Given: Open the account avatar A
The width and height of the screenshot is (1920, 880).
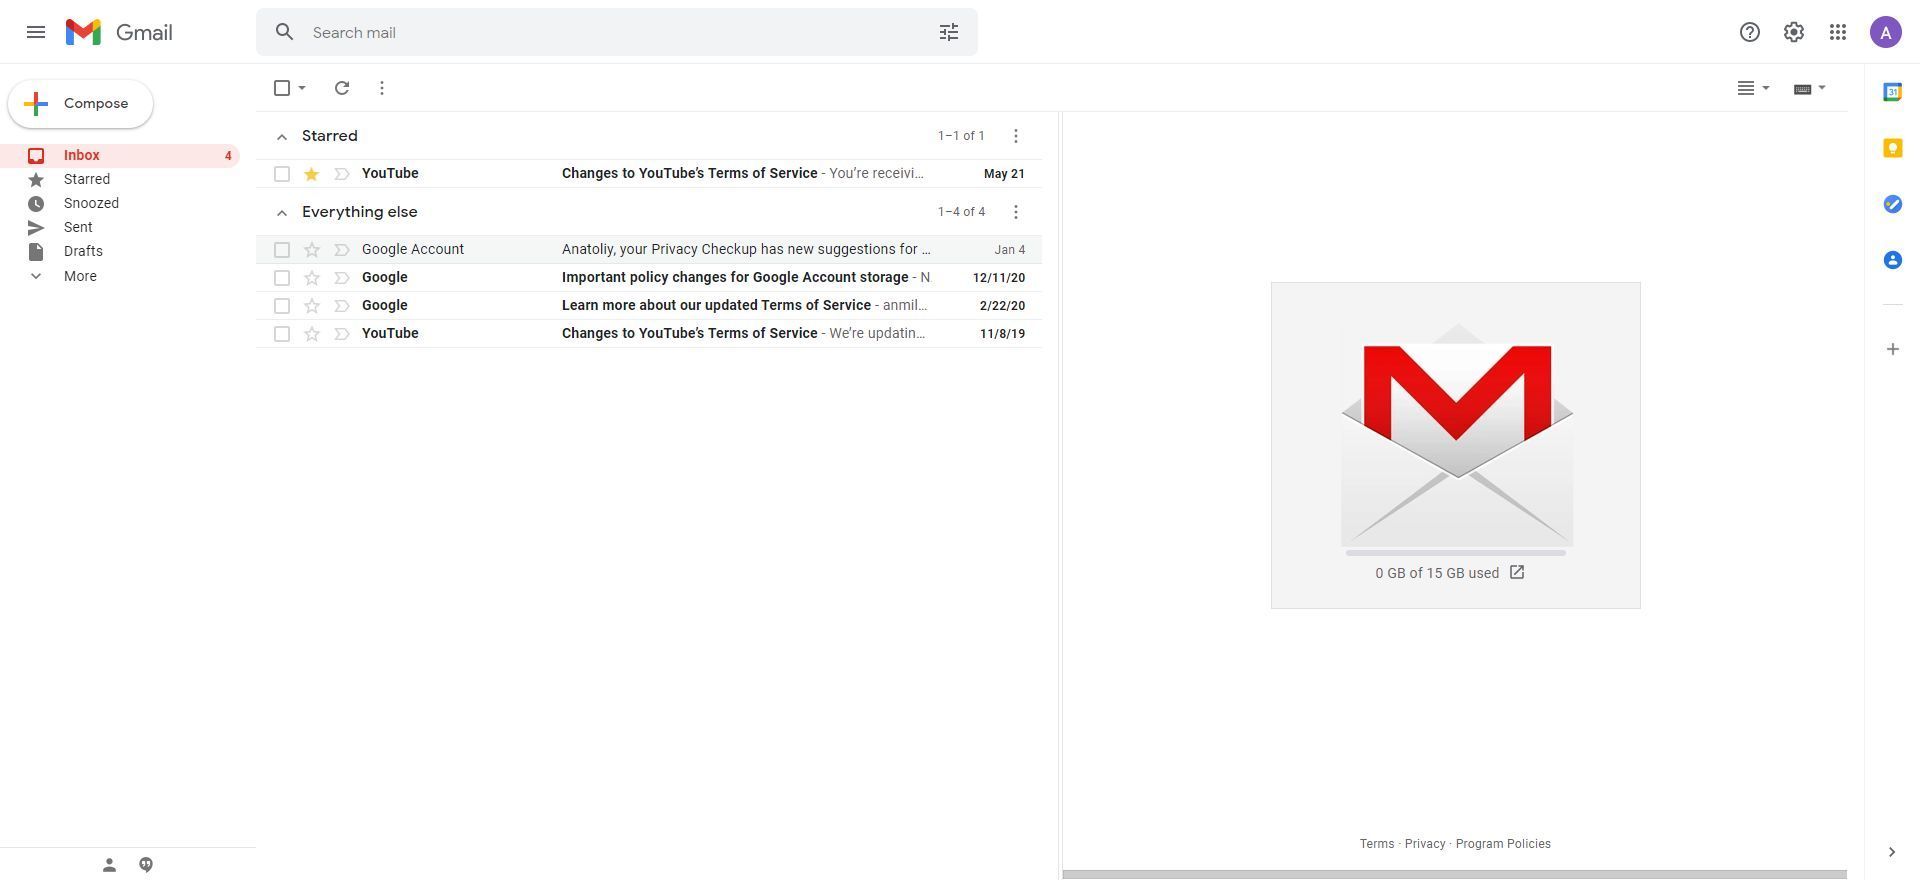Looking at the screenshot, I should coord(1886,32).
